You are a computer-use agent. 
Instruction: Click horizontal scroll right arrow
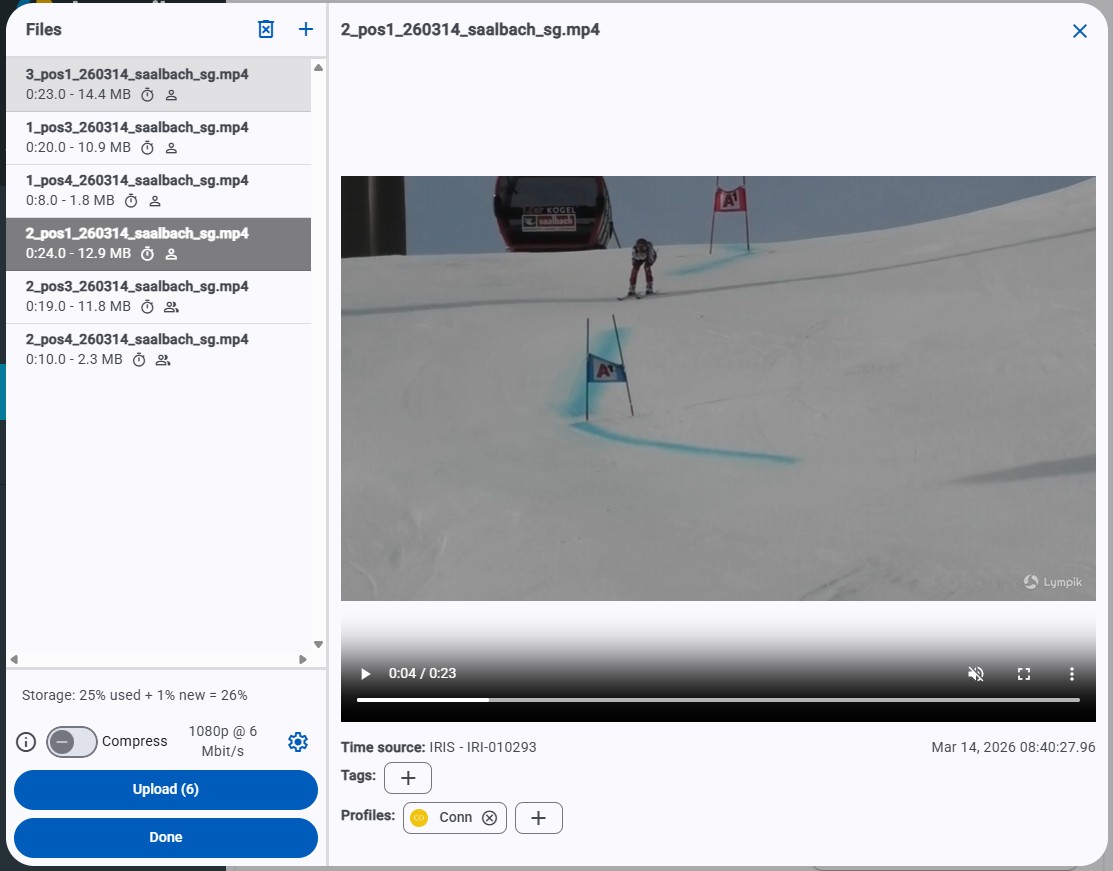[303, 659]
